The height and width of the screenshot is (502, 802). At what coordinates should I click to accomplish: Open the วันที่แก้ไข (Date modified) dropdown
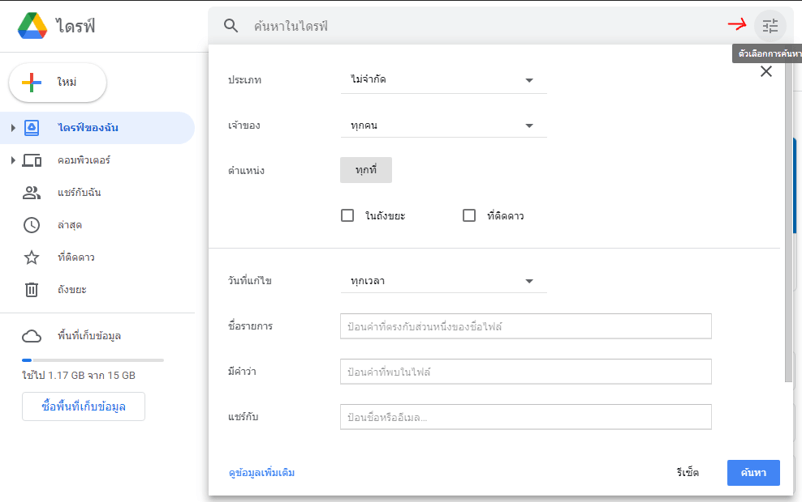tap(443, 281)
